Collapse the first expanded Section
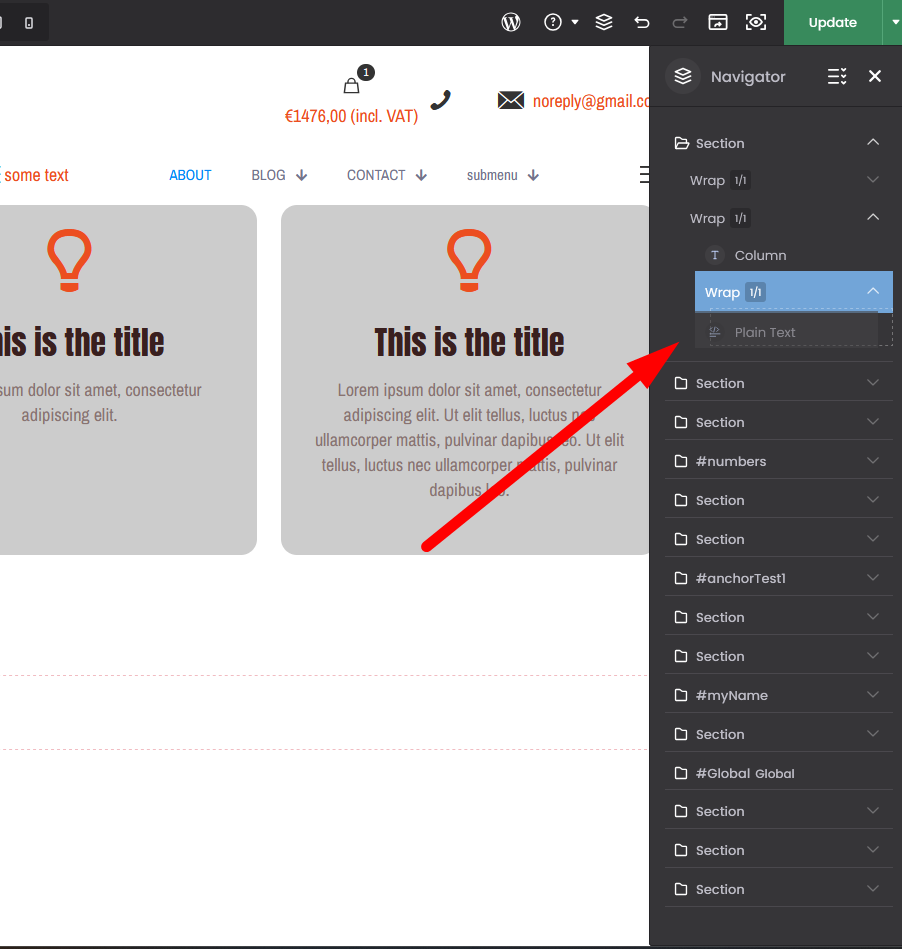Screen dimensions: 902x949 pyautogui.click(x=873, y=143)
